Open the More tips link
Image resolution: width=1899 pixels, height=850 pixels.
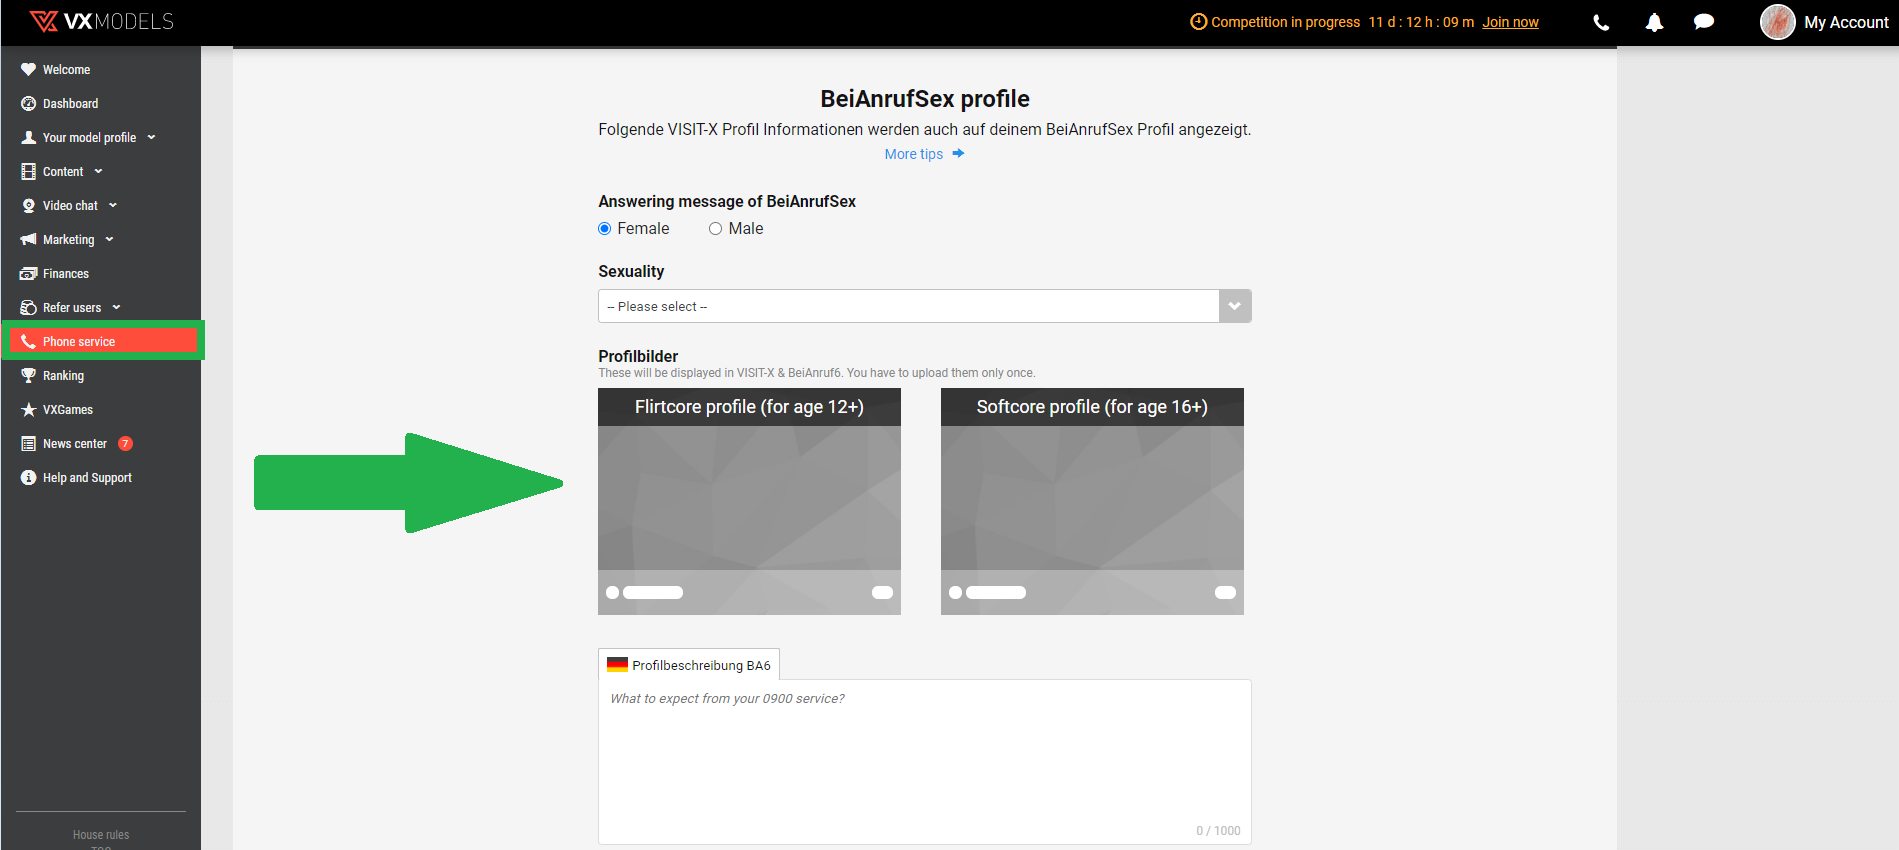[x=914, y=154]
